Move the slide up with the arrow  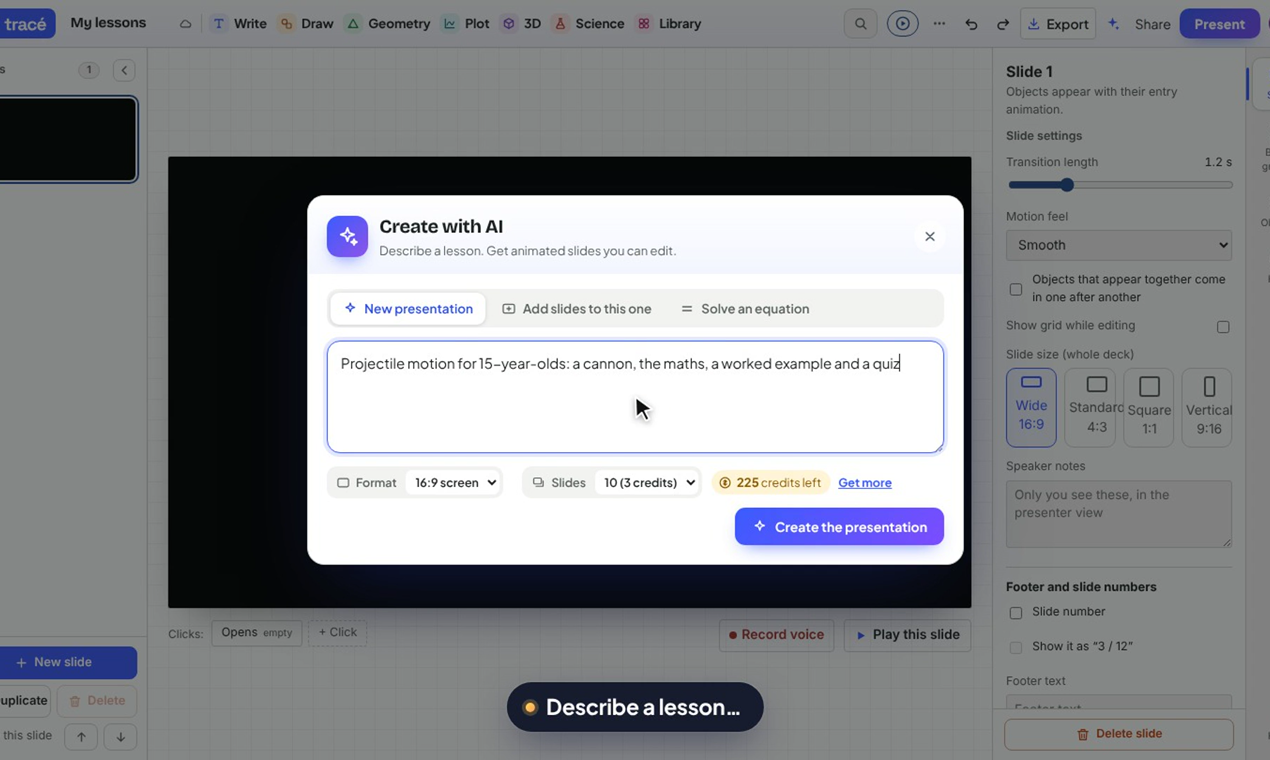(81, 737)
